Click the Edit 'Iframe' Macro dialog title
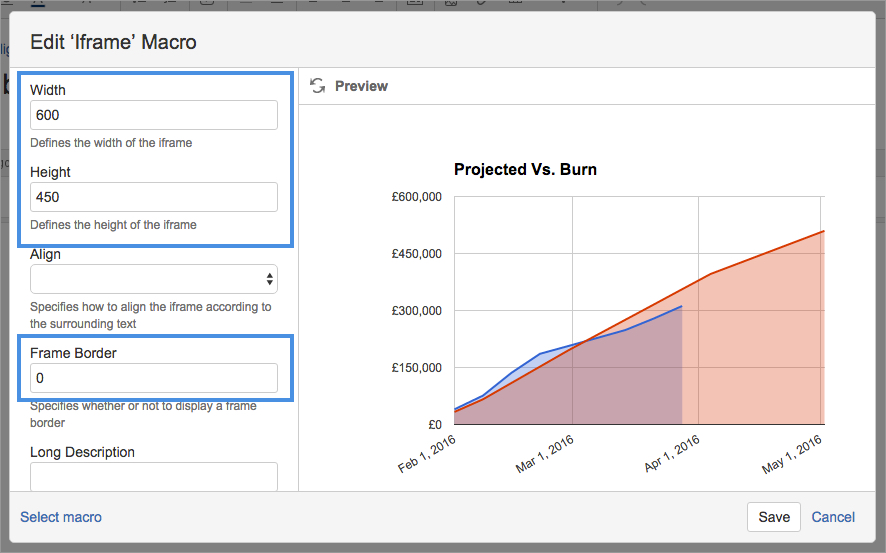 coord(114,42)
